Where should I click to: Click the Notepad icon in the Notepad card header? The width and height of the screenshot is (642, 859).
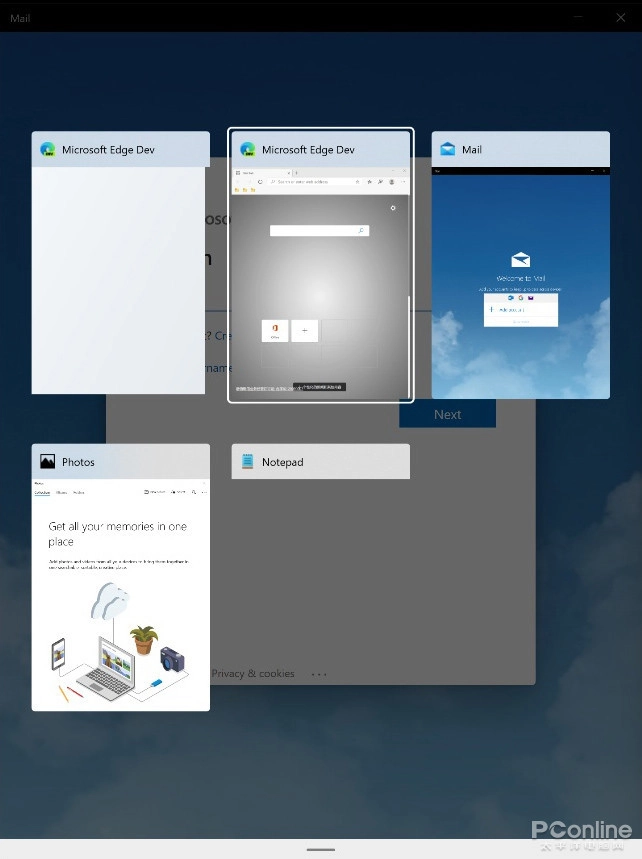(248, 462)
